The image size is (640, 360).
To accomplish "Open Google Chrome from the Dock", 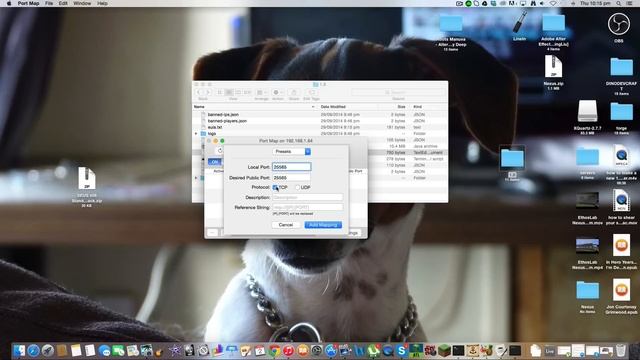I will tap(274, 351).
